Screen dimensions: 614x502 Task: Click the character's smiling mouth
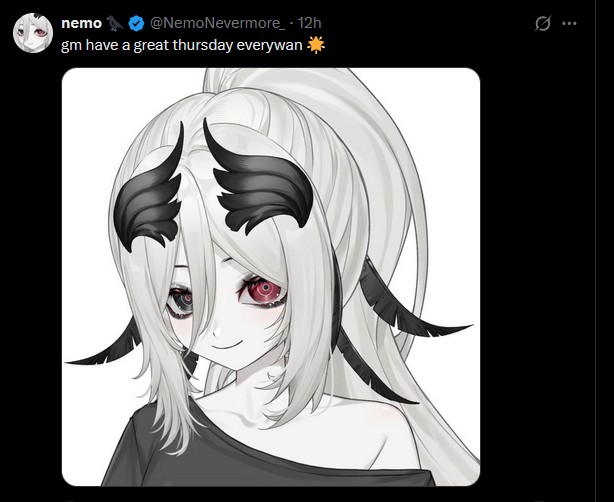pos(223,346)
